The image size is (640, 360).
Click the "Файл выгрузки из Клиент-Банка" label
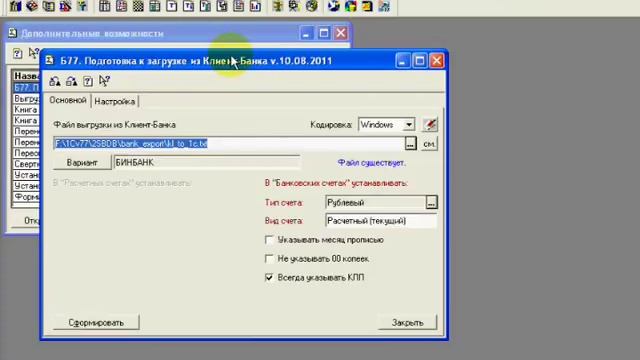[x=115, y=125]
